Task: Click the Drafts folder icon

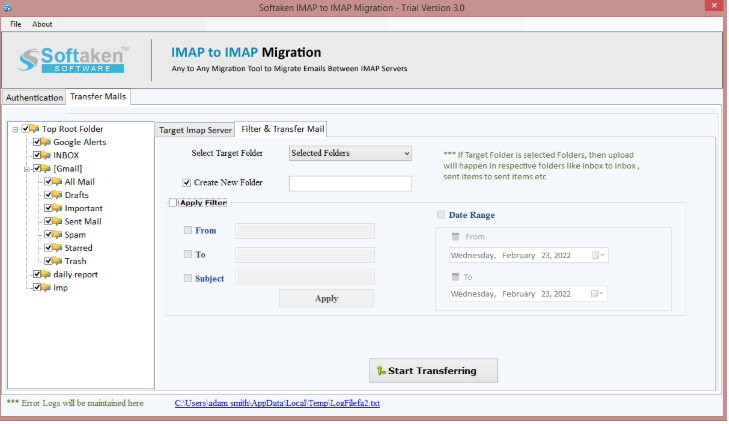Action: [57, 195]
